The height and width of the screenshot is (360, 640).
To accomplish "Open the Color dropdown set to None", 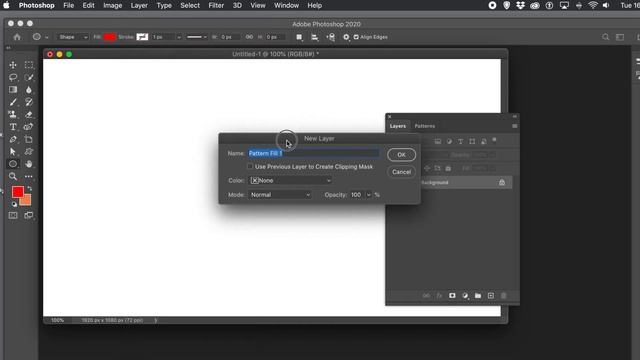I will (290, 180).
